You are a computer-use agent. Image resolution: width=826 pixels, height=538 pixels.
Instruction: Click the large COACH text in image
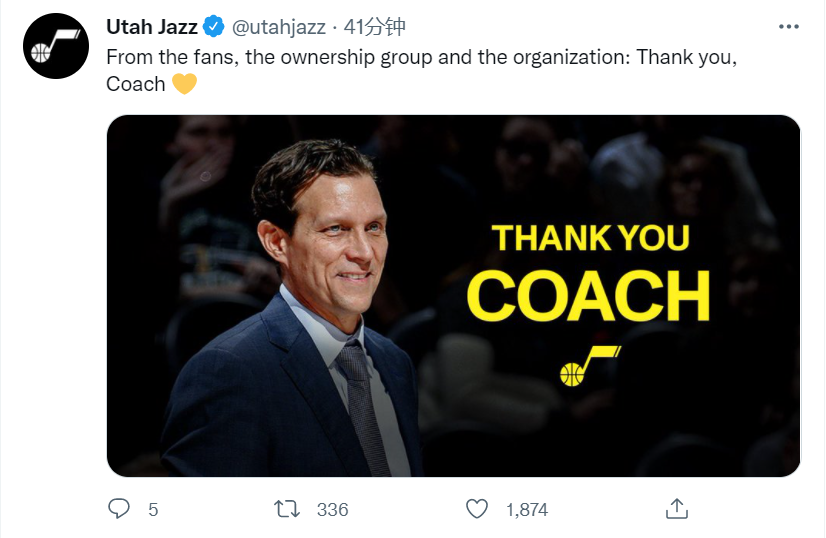point(588,295)
